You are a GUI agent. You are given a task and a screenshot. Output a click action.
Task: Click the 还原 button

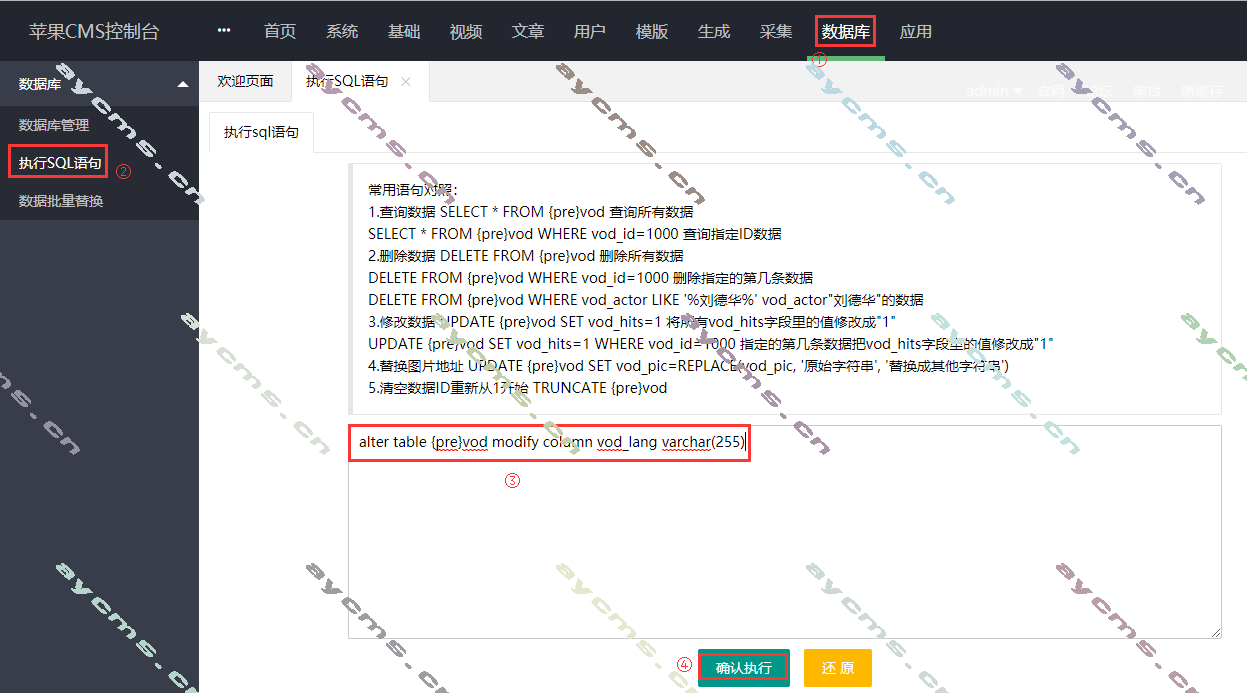click(x=838, y=668)
